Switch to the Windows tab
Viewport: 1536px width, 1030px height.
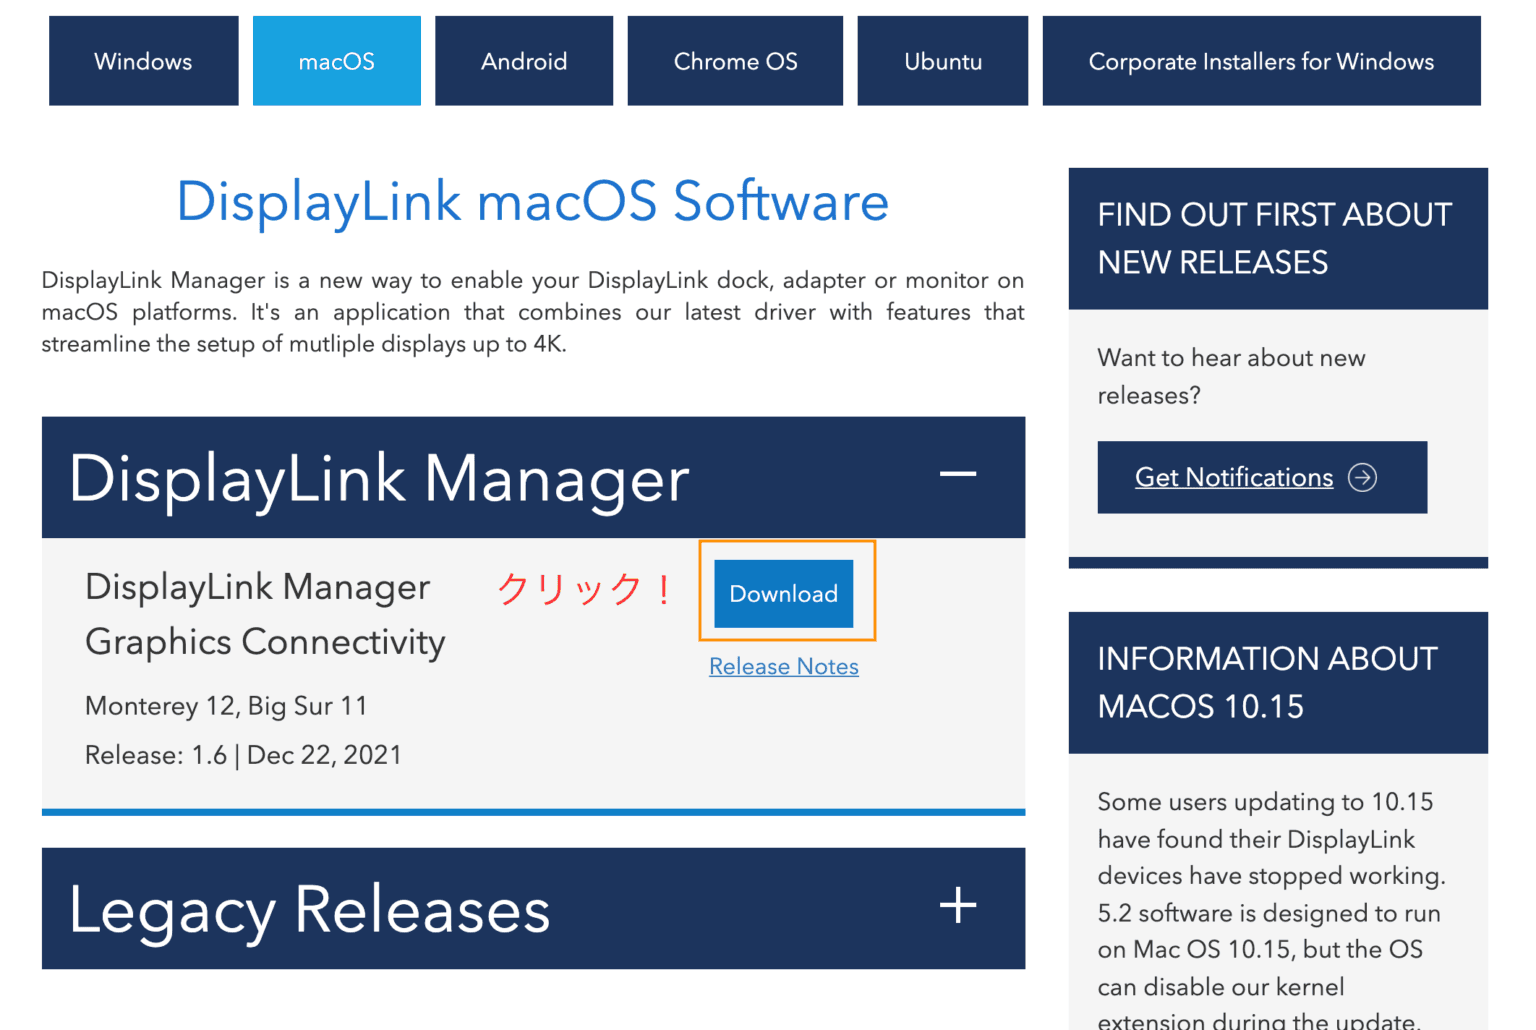pos(143,61)
